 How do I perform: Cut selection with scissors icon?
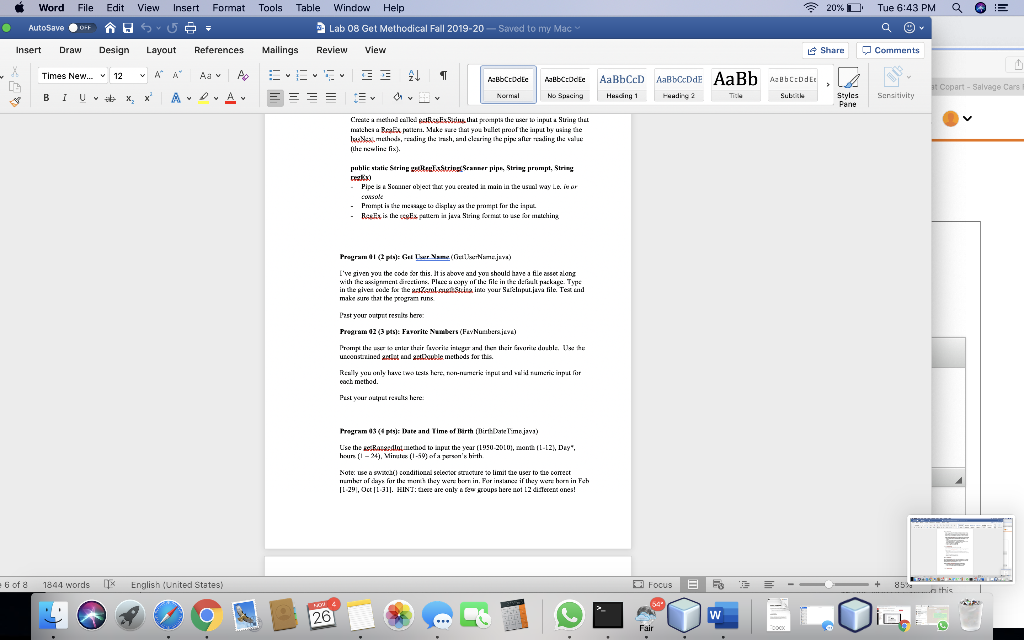[14, 72]
